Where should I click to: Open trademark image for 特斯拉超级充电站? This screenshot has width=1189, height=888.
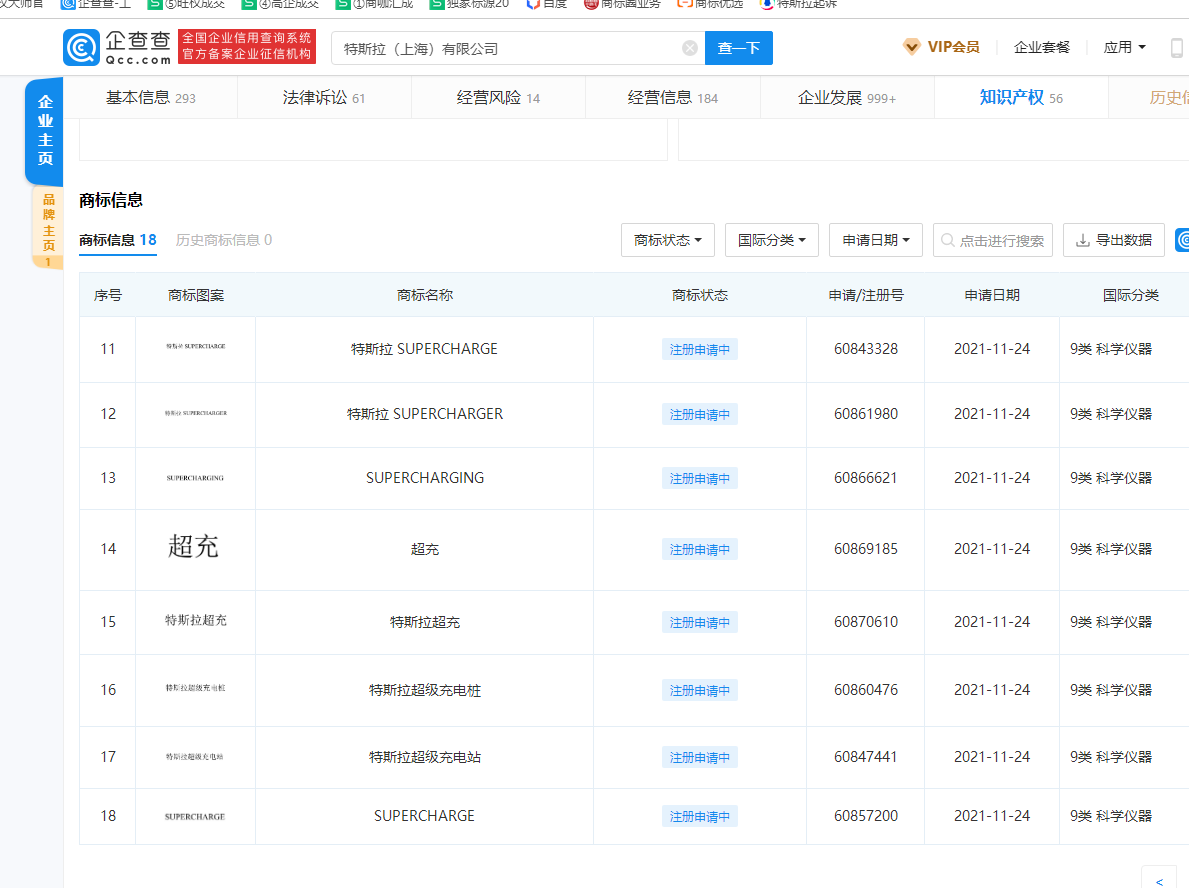pyautogui.click(x=195, y=757)
